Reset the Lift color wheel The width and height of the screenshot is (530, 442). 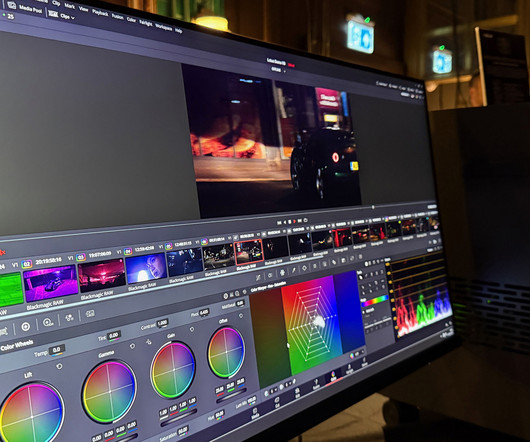tap(59, 366)
